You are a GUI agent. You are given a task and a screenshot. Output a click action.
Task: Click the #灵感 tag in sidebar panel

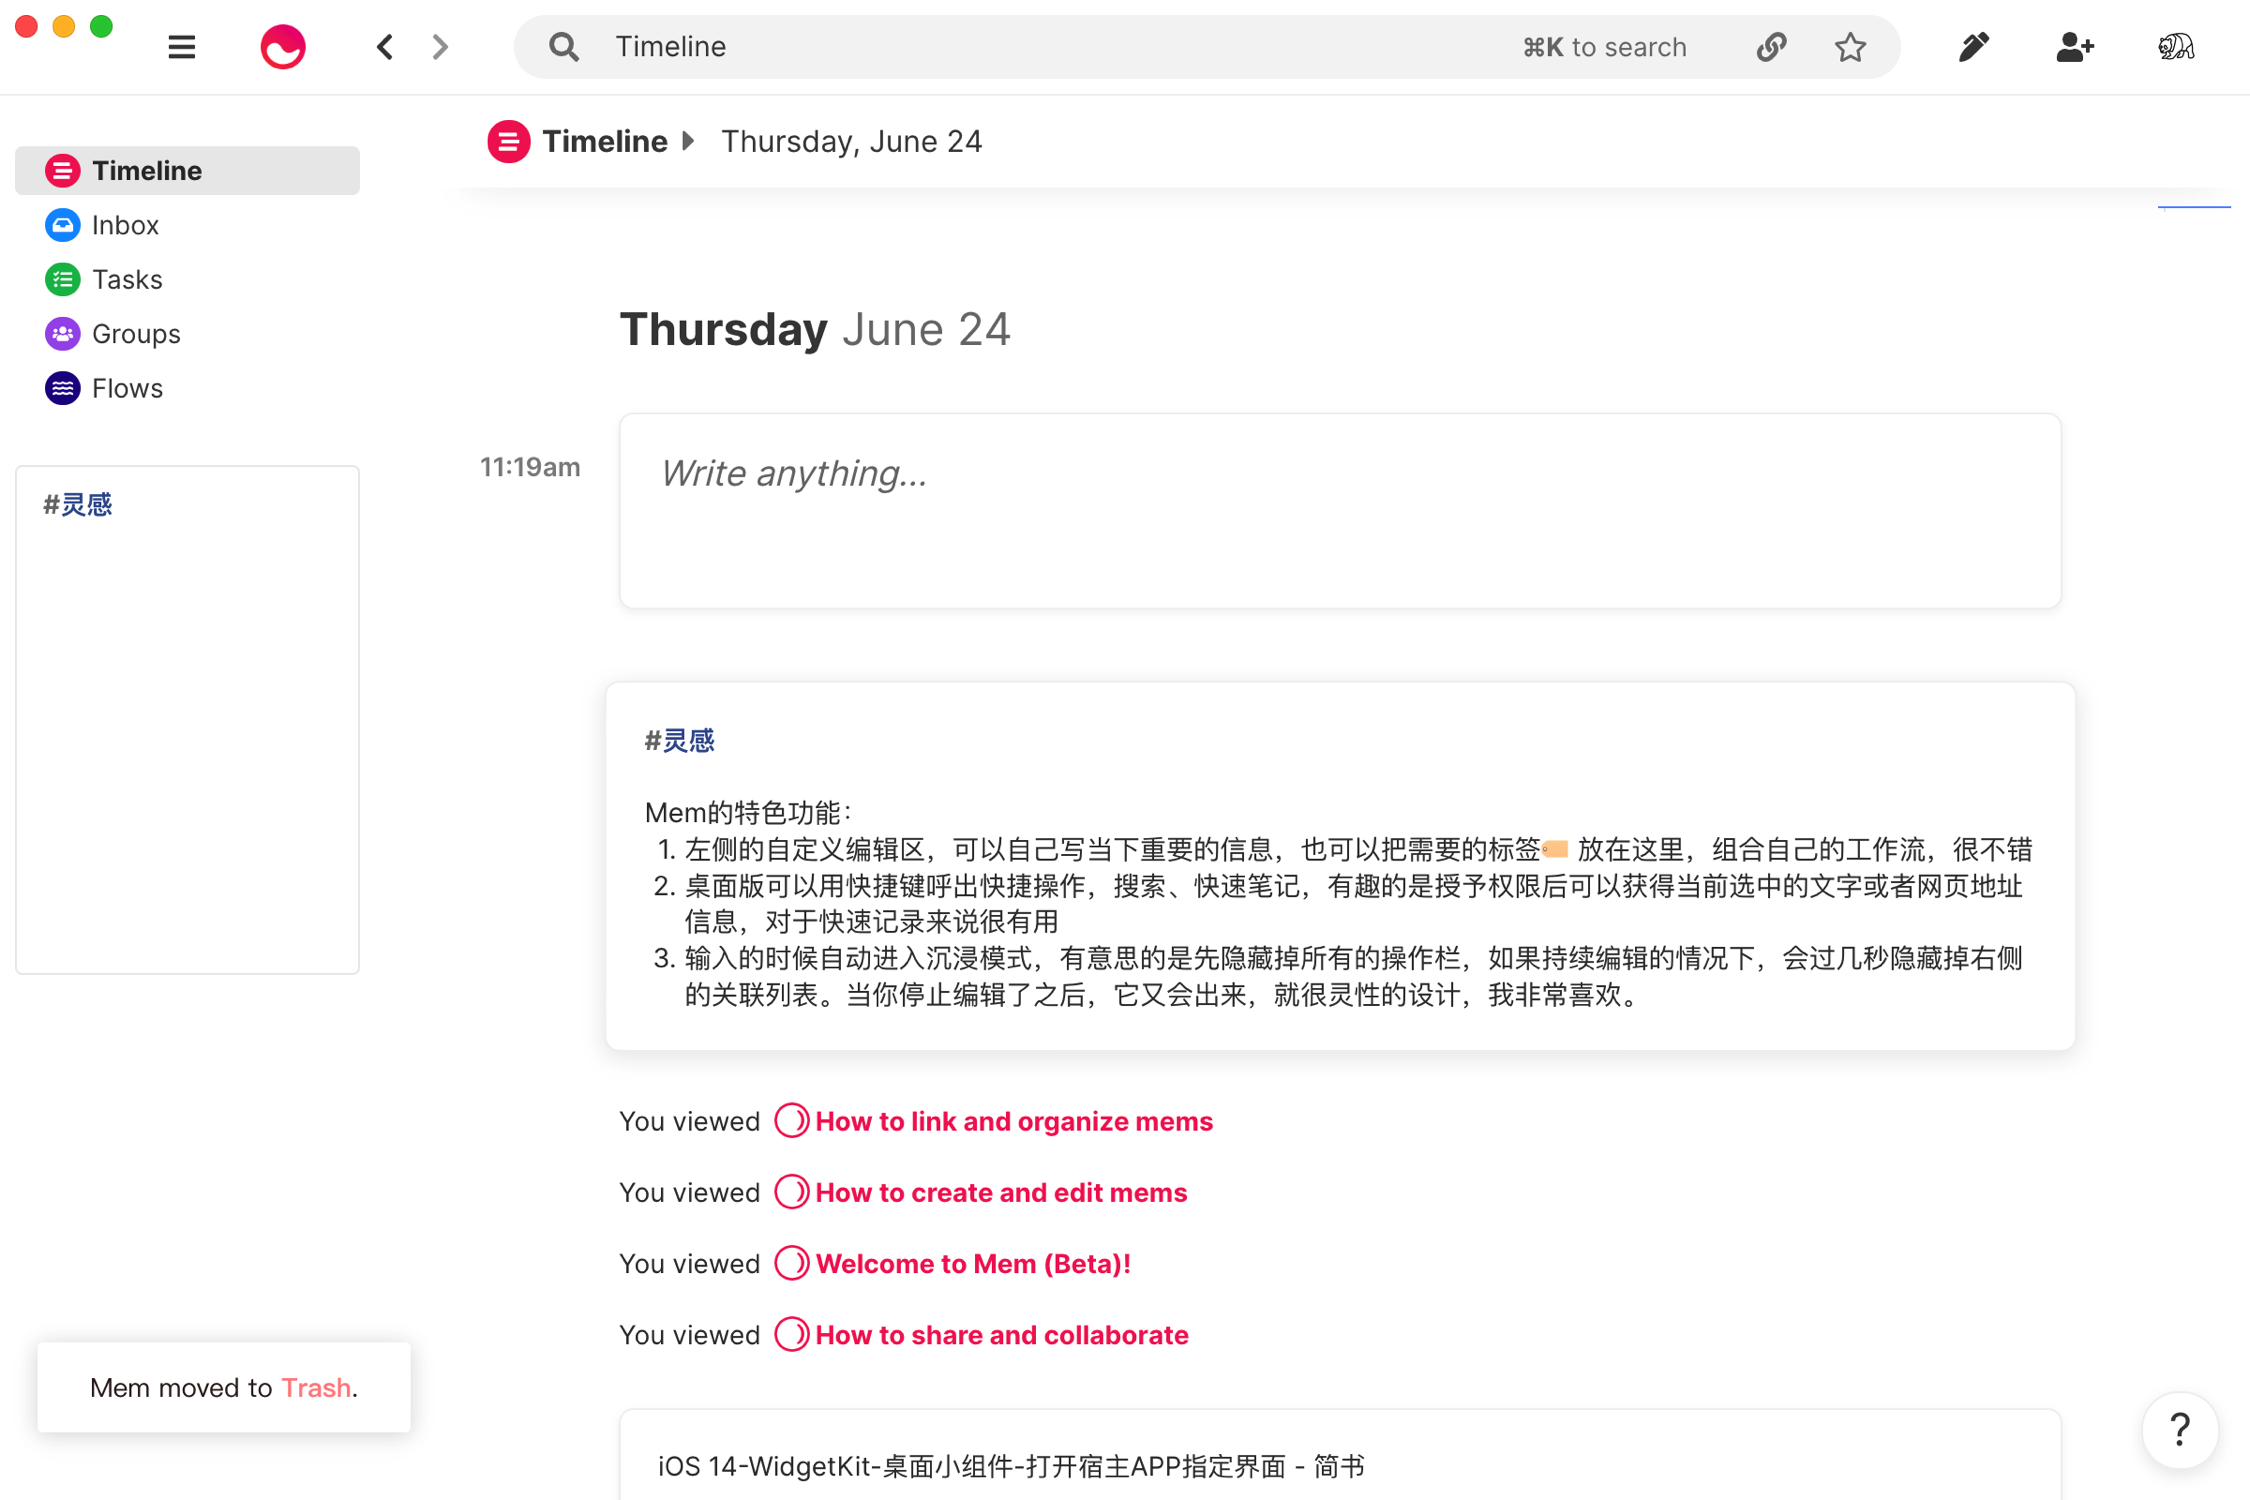(x=78, y=505)
